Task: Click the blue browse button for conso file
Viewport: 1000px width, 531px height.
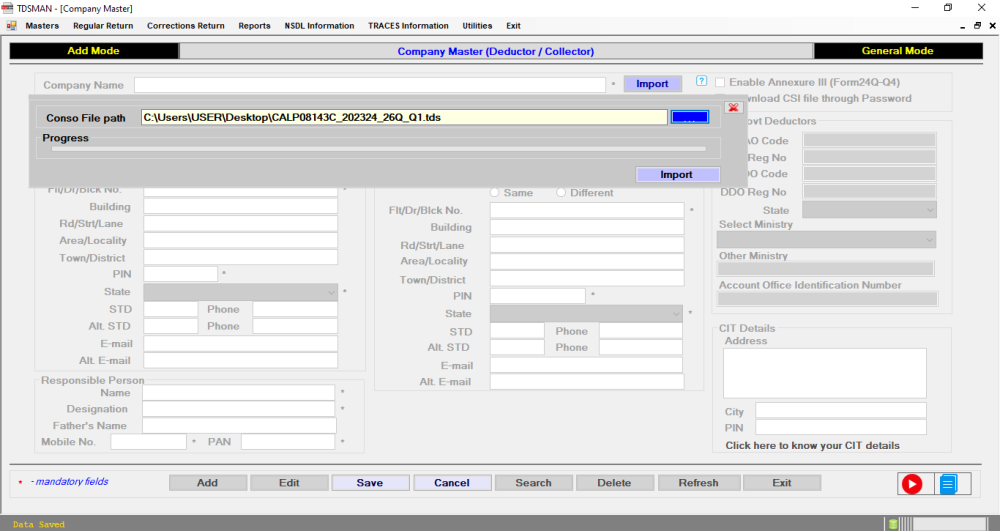Action: [690, 117]
